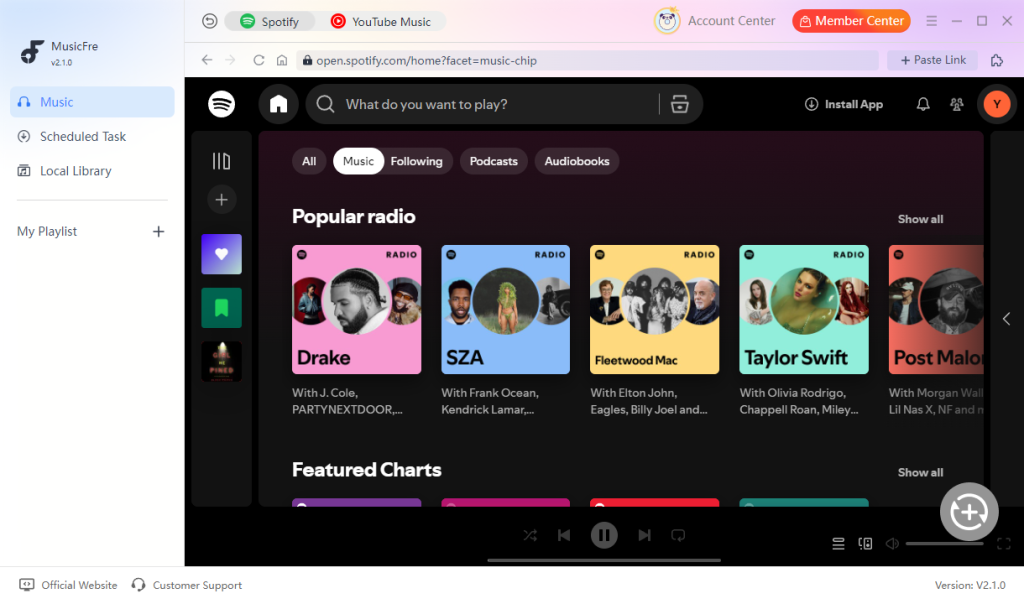This screenshot has height=604, width=1024.
Task: Click the URL address bar
Action: [587, 60]
